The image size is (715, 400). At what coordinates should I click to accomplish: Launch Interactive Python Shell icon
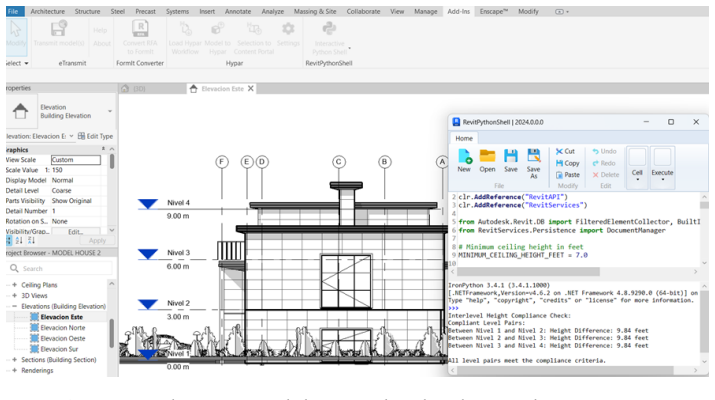[x=329, y=29]
